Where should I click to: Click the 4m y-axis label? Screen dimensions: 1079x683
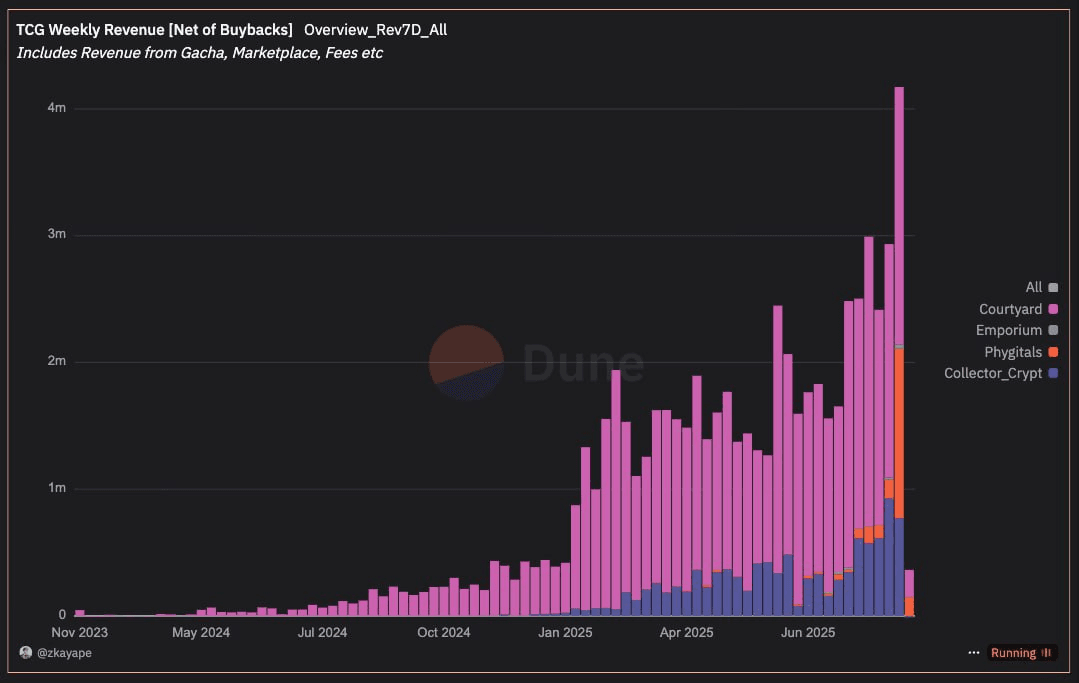click(56, 108)
